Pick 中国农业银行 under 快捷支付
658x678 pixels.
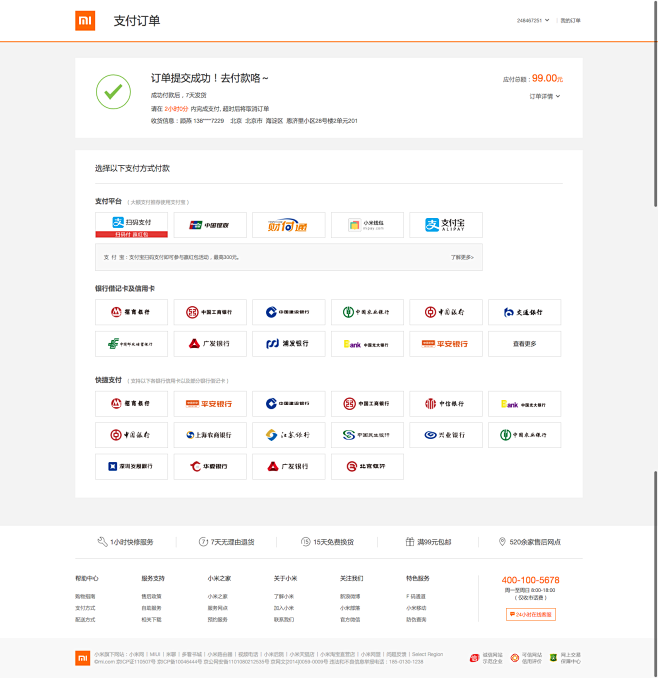coord(524,435)
